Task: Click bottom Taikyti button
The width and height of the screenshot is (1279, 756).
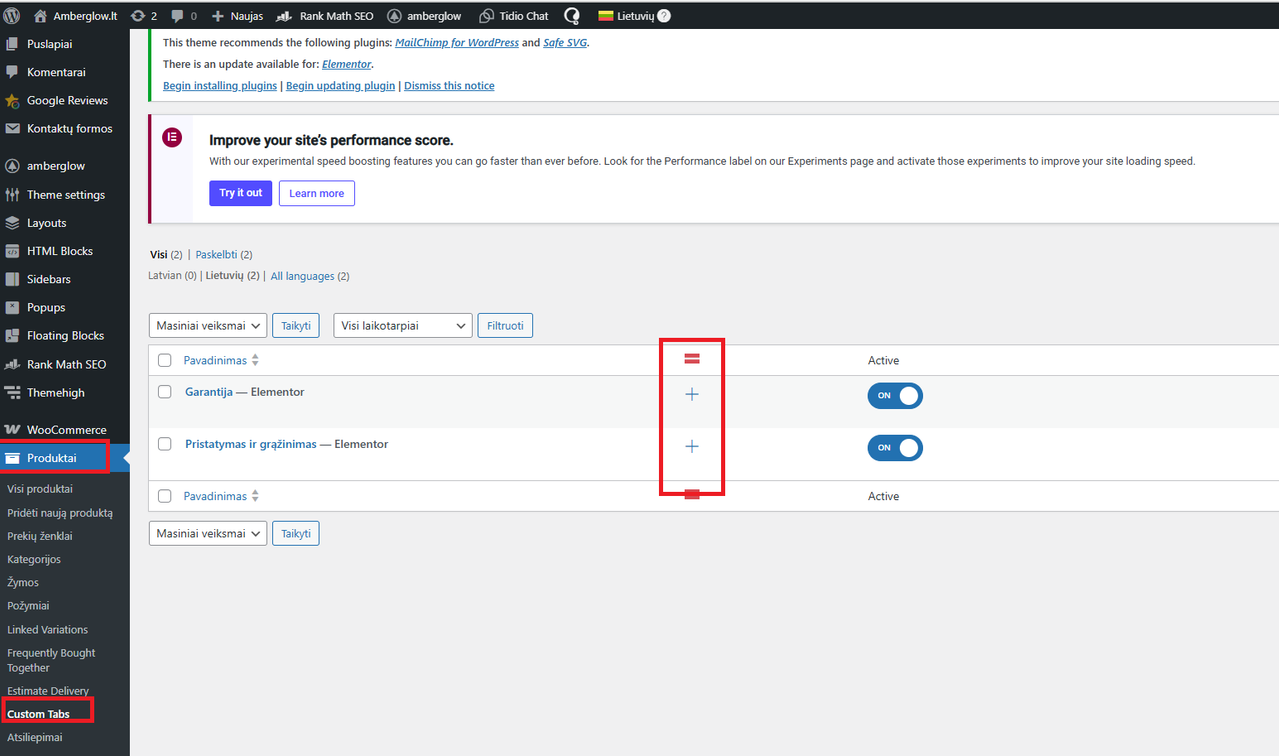Action: (x=296, y=533)
